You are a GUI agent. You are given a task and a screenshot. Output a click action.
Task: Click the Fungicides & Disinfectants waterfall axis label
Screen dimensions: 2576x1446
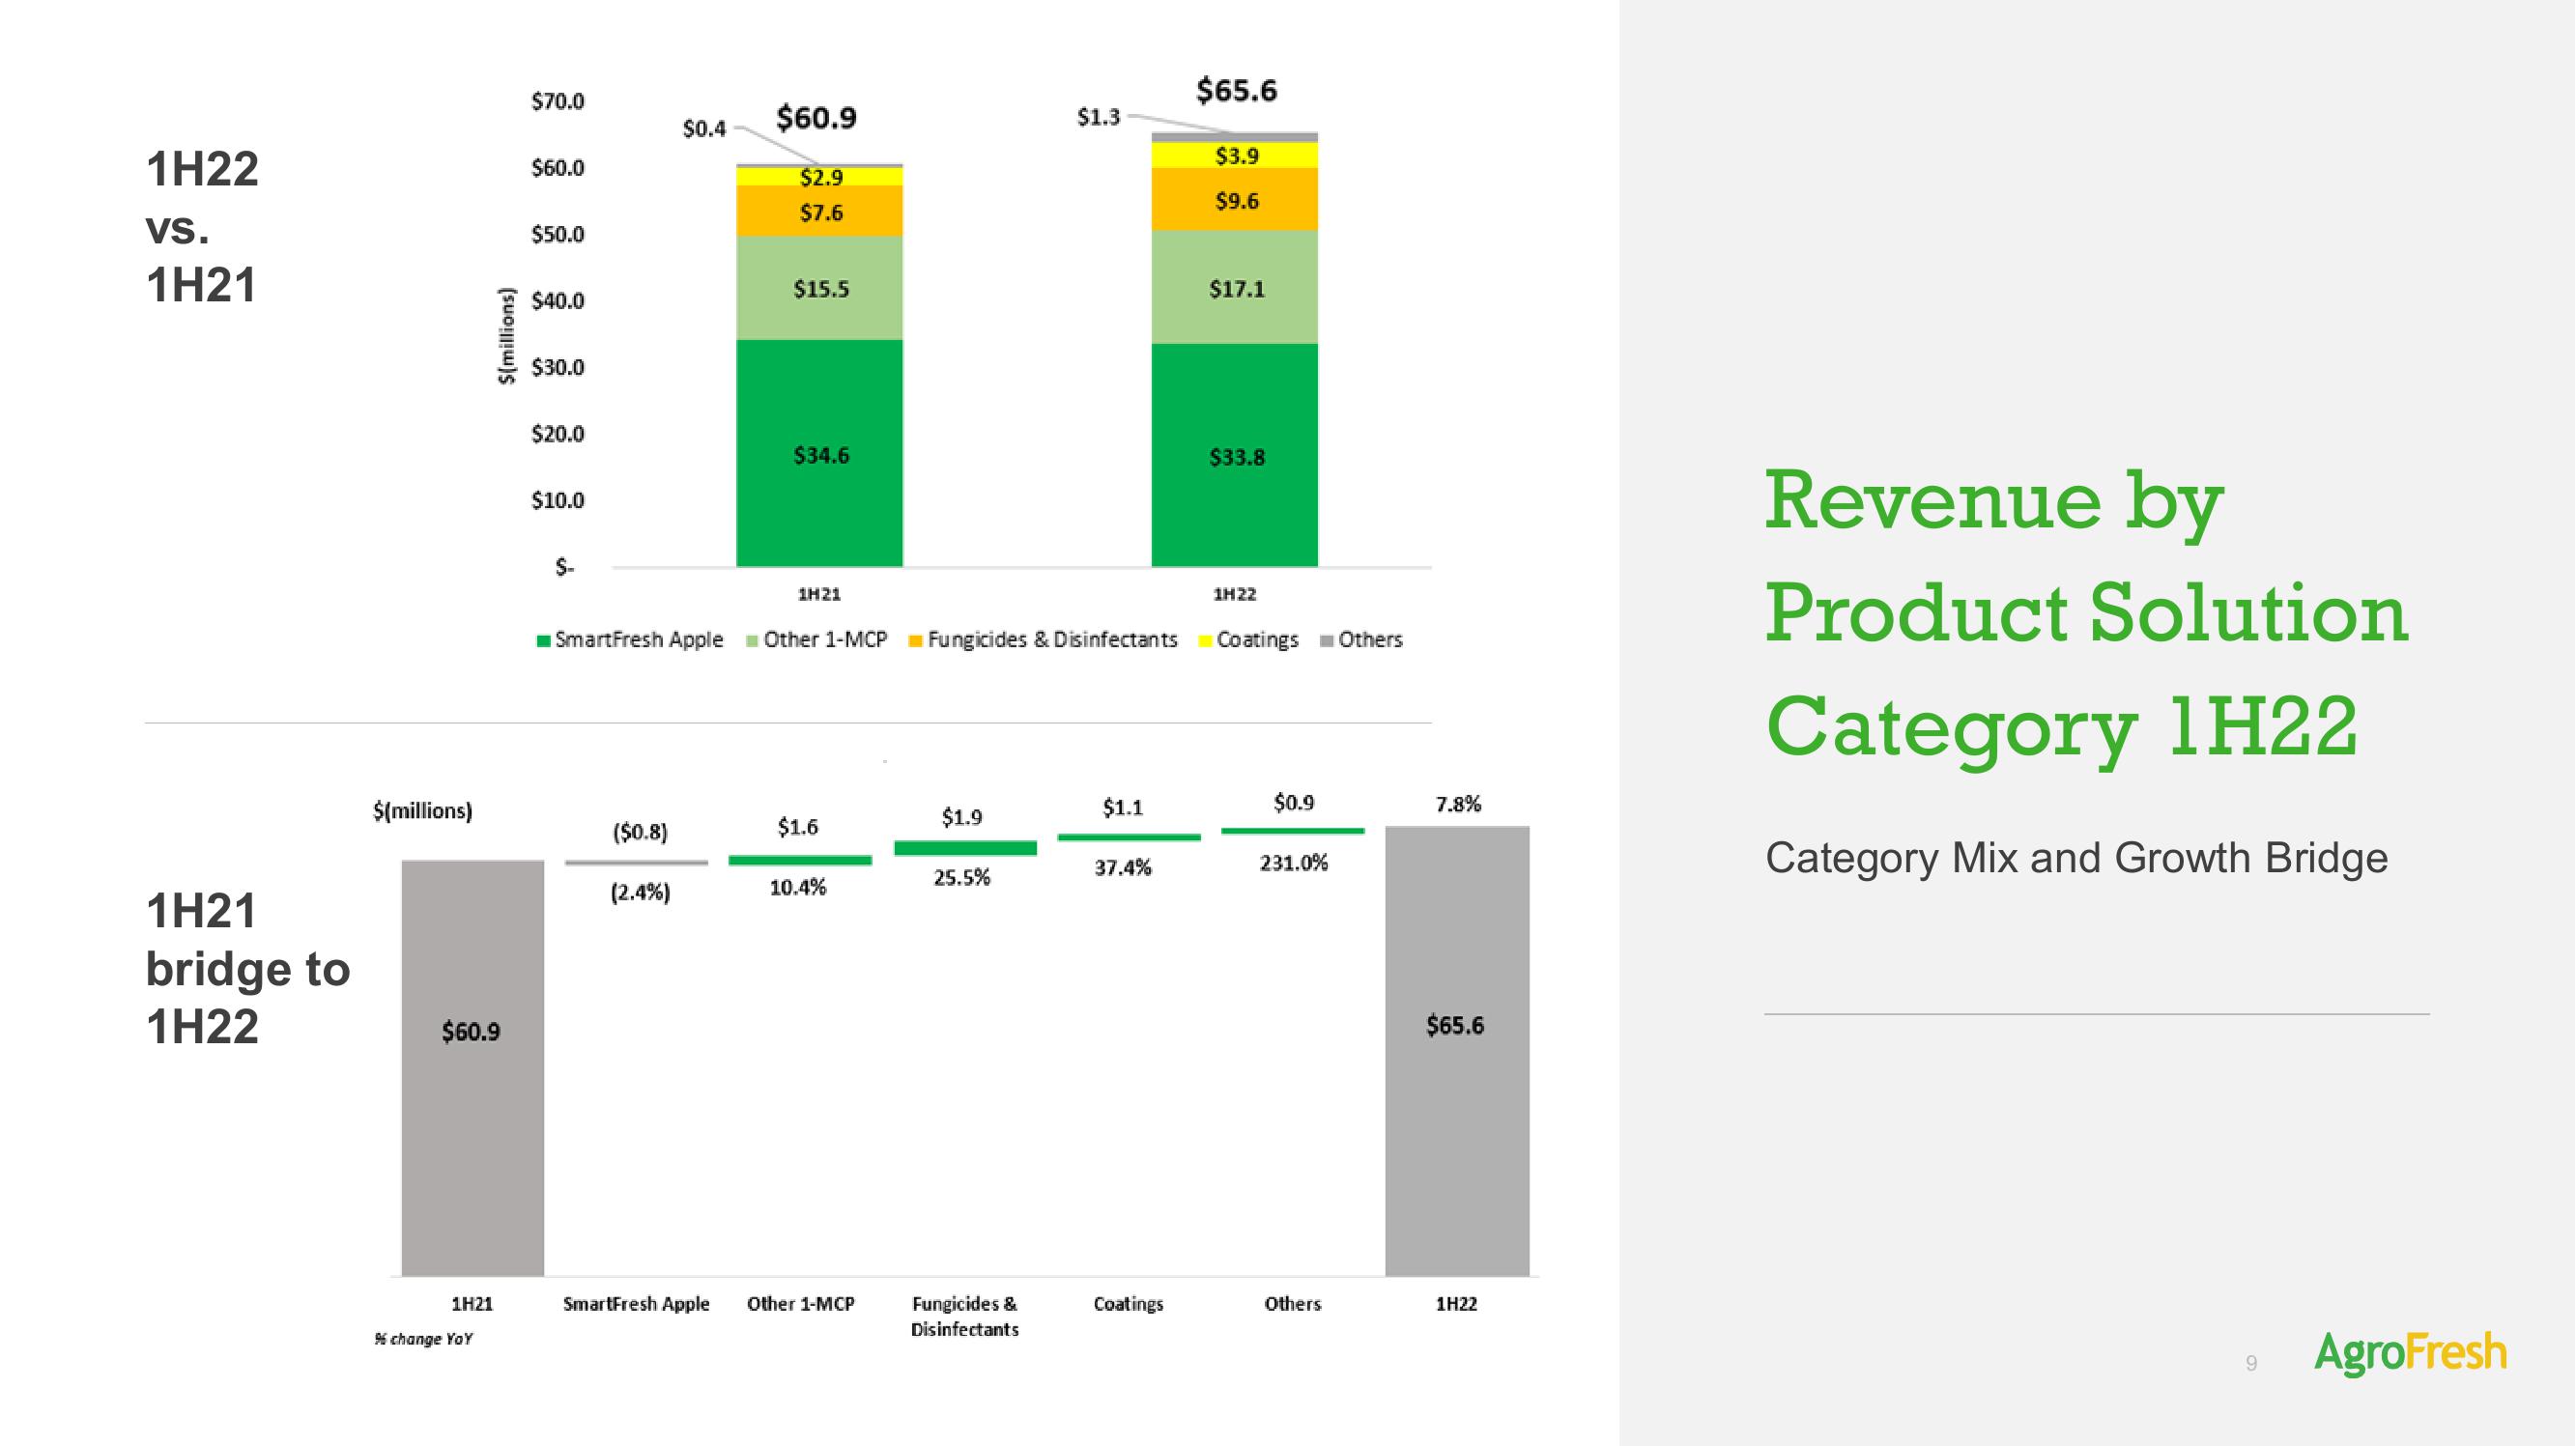[x=965, y=1316]
